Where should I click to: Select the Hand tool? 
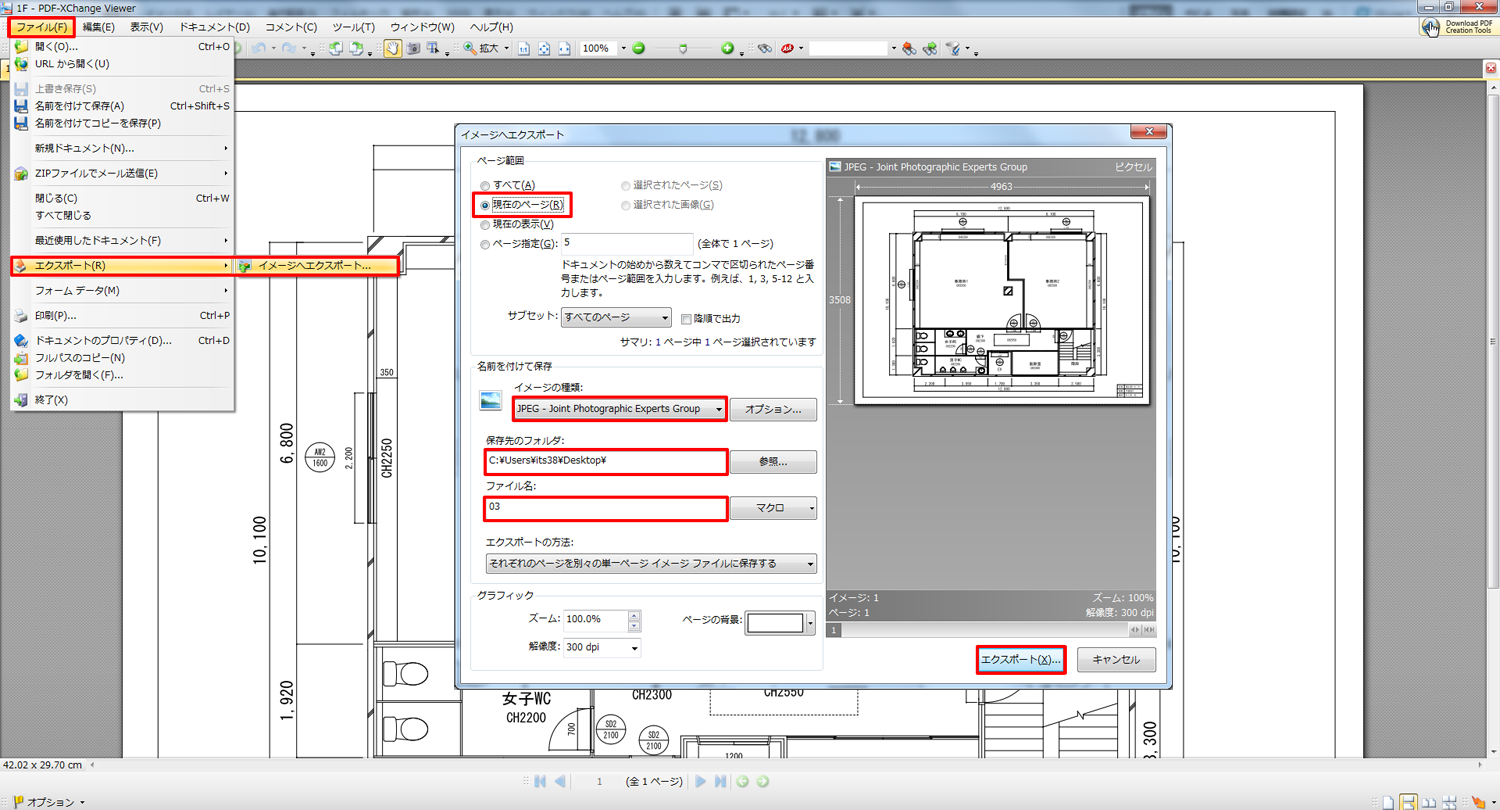click(392, 48)
